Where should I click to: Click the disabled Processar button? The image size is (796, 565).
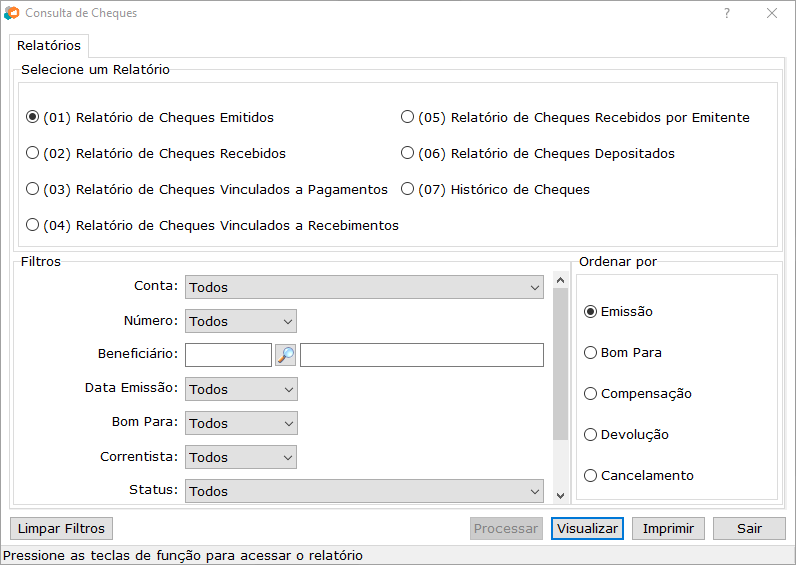click(506, 528)
